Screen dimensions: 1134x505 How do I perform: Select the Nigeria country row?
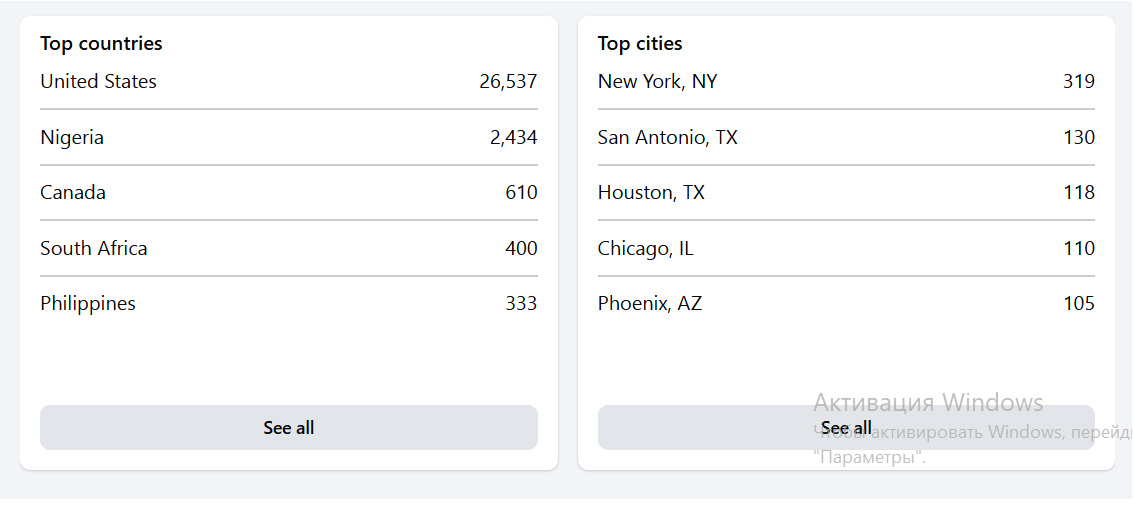[289, 137]
